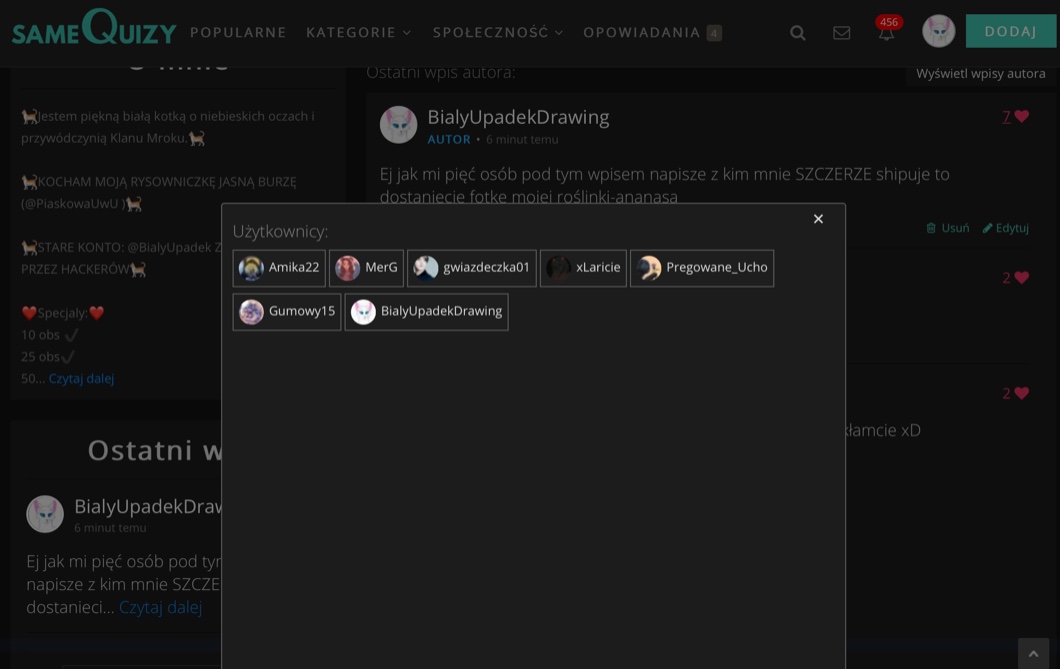This screenshot has width=1060, height=669.
Task: Click the Edytuj link on post
Action: pos(1005,228)
